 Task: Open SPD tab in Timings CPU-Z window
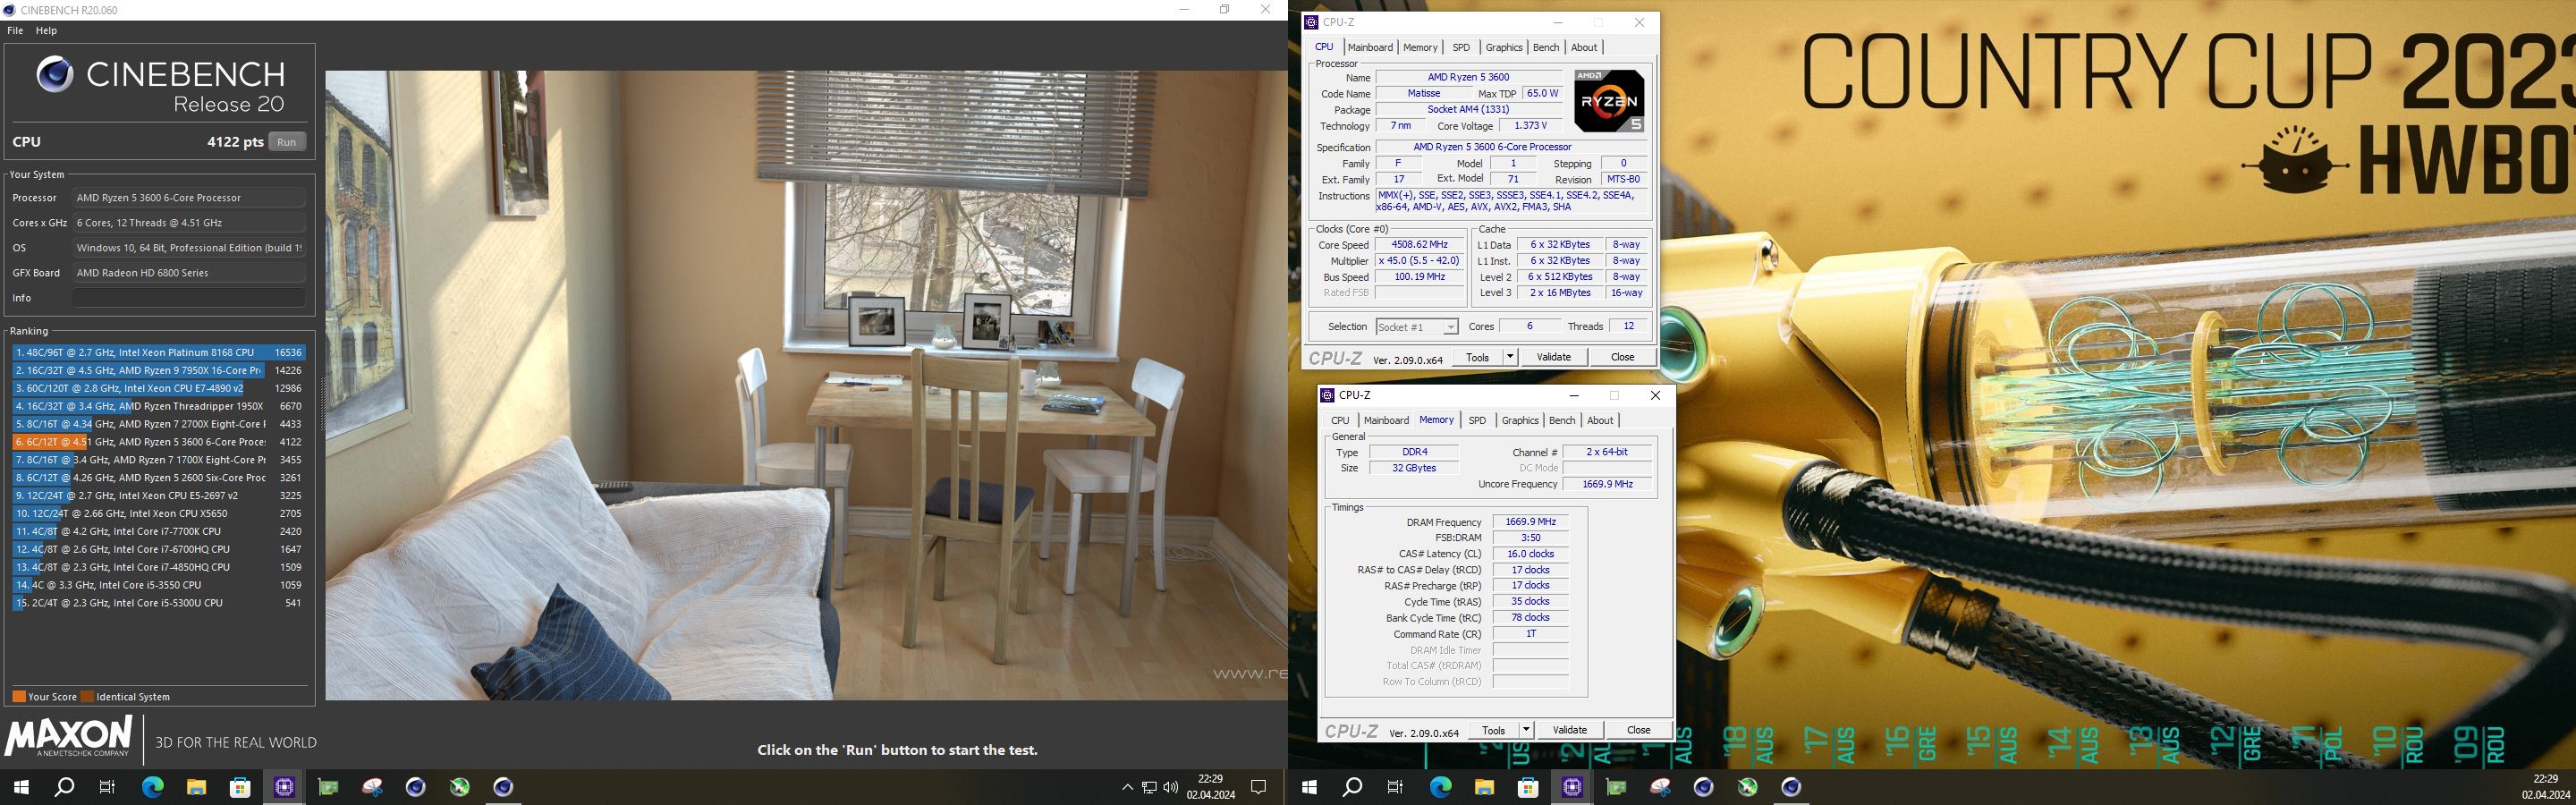1477,420
